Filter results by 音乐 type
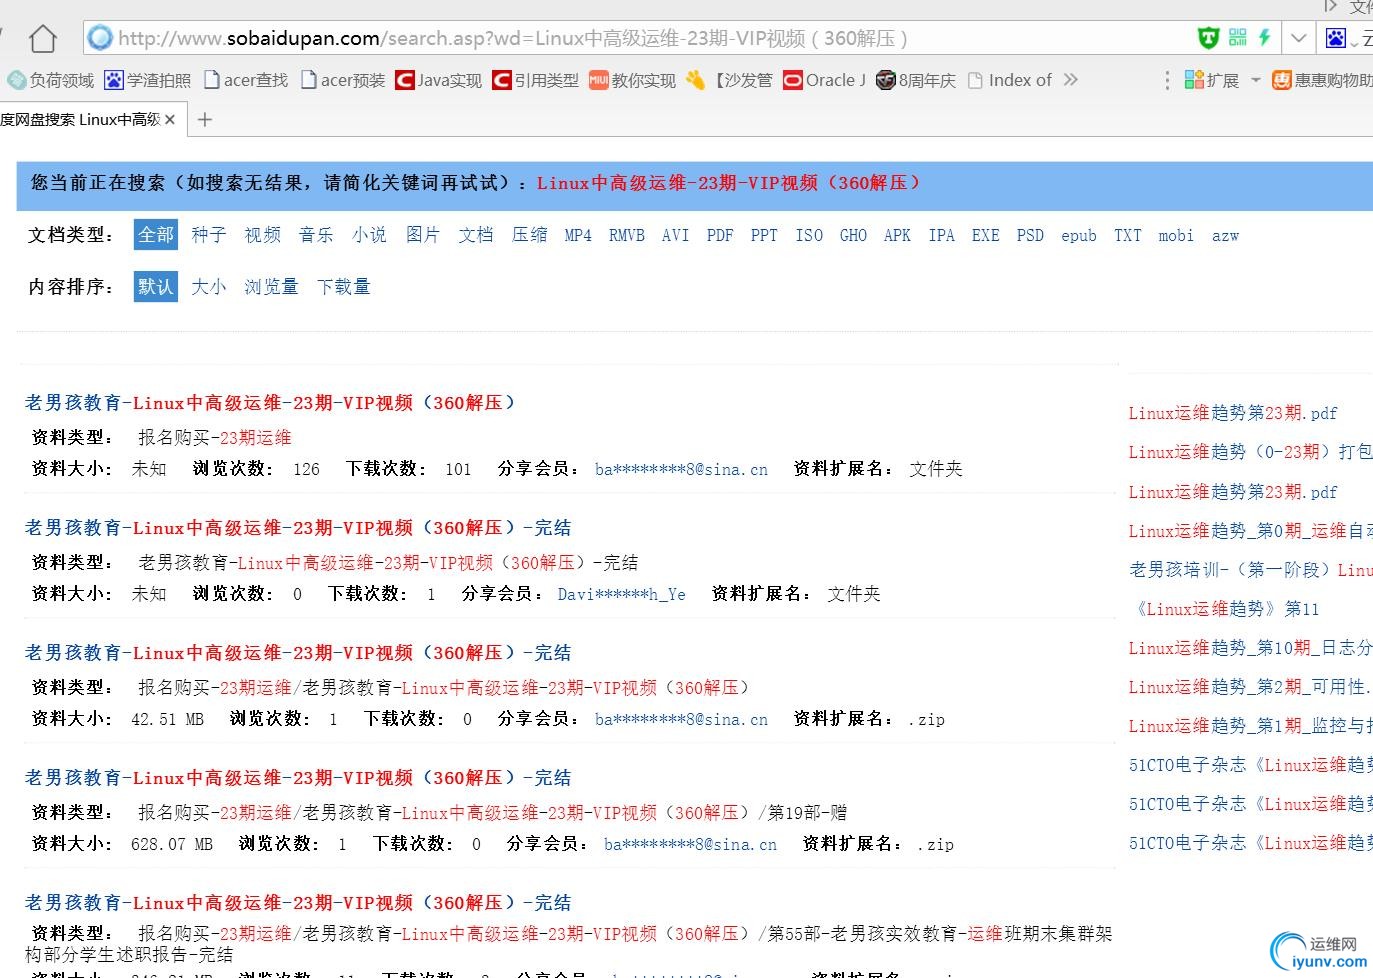The image size is (1373, 978). coord(316,235)
